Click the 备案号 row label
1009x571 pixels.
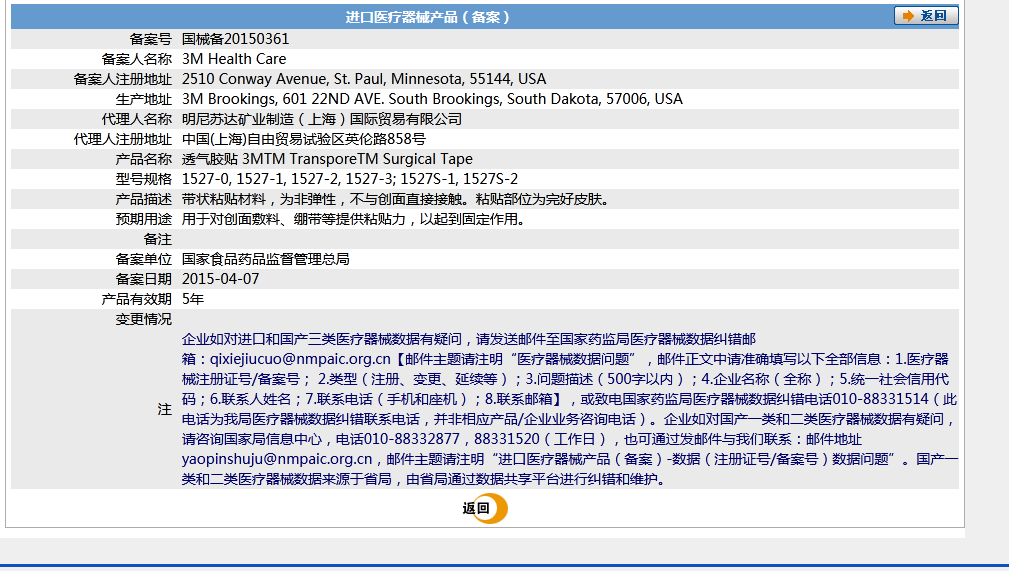[151, 39]
